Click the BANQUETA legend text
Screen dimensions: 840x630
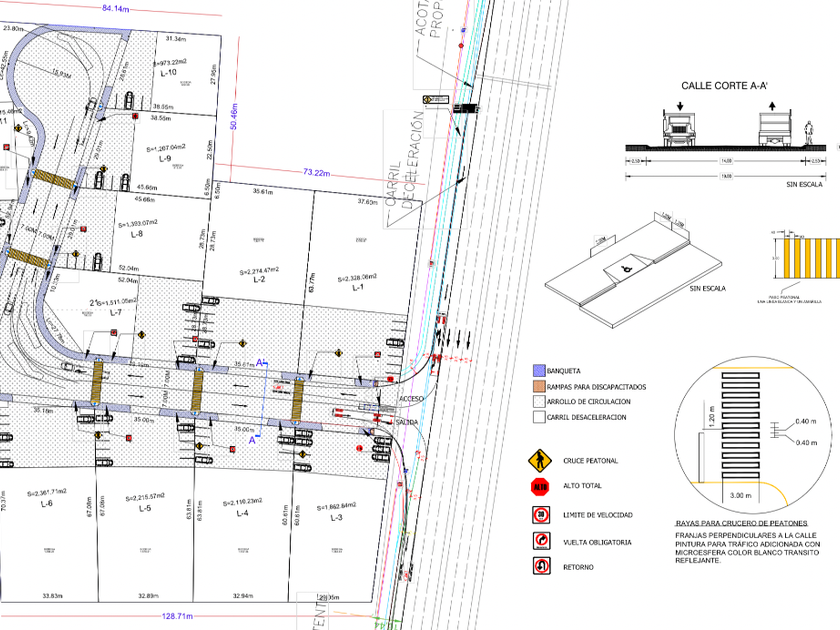[x=564, y=371]
